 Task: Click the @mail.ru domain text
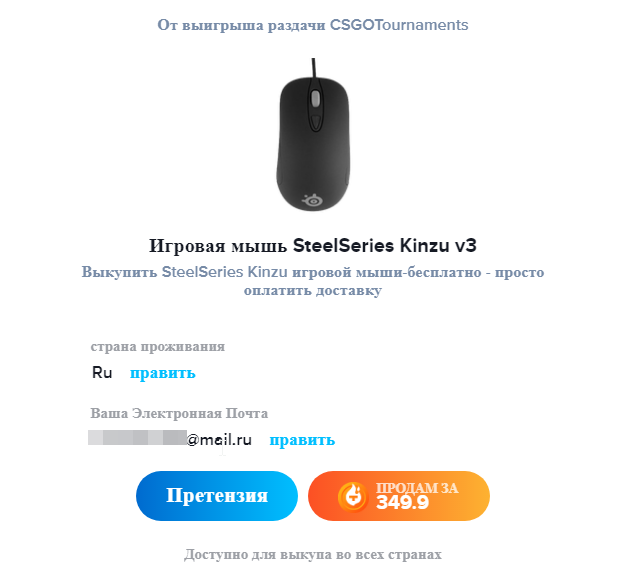[x=219, y=439]
